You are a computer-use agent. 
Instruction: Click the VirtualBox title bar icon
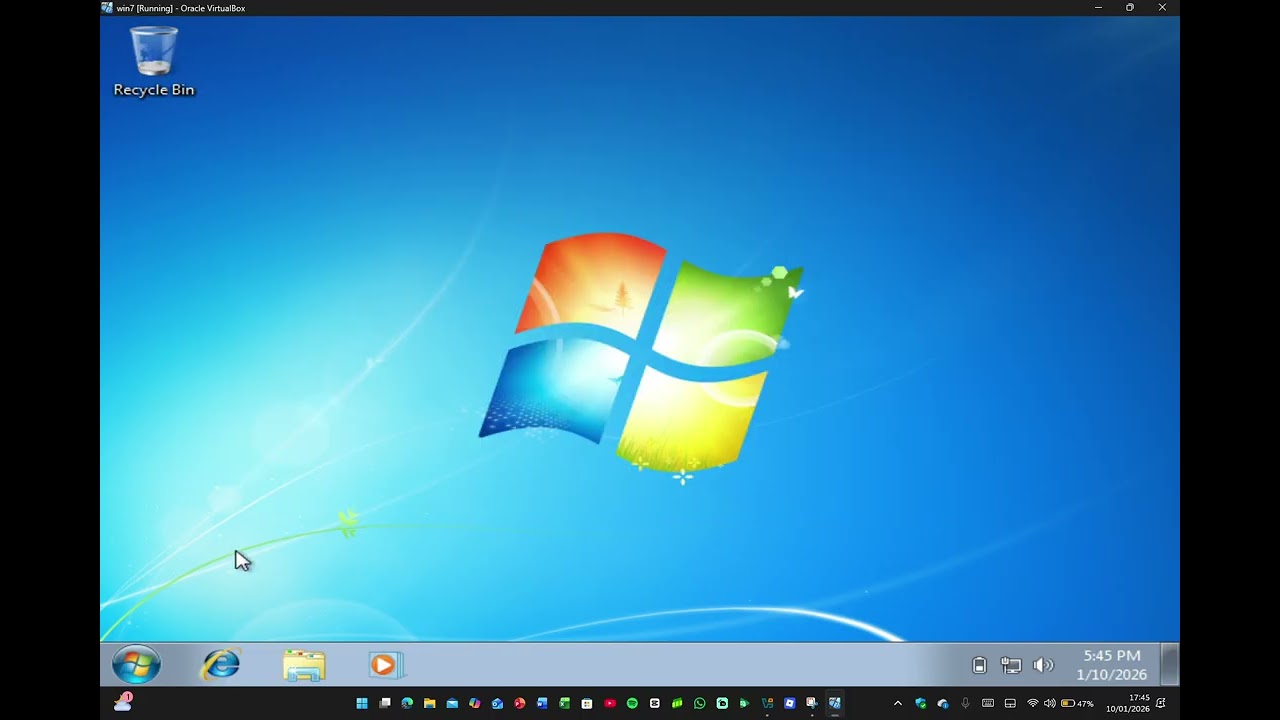coord(107,8)
